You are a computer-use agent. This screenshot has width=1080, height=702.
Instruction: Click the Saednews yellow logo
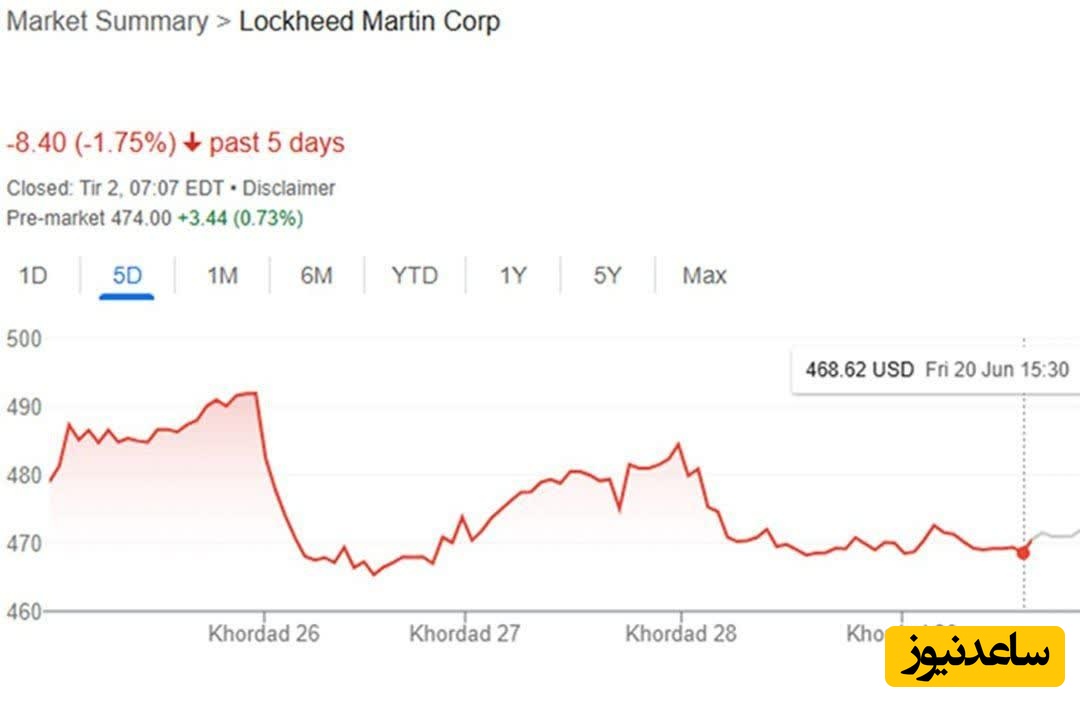pyautogui.click(x=974, y=655)
